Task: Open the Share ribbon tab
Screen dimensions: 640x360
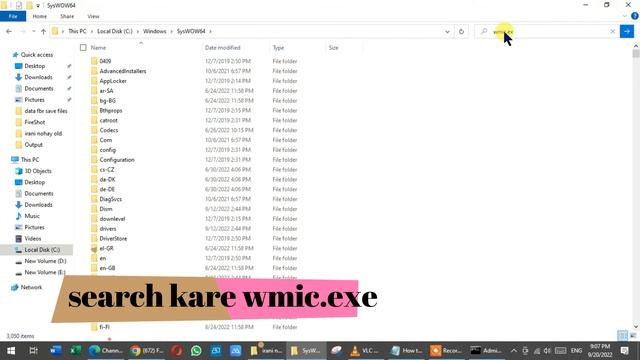Action: point(67,16)
